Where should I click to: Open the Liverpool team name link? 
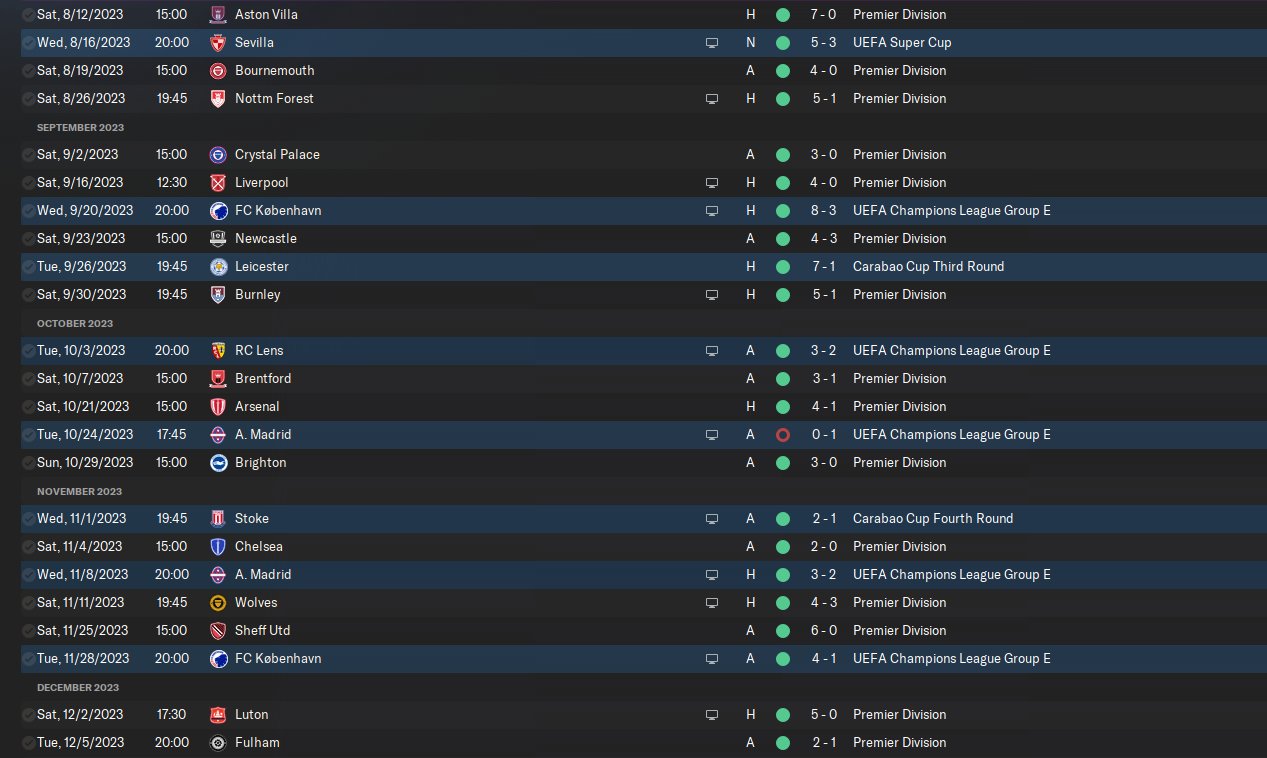[x=261, y=183]
